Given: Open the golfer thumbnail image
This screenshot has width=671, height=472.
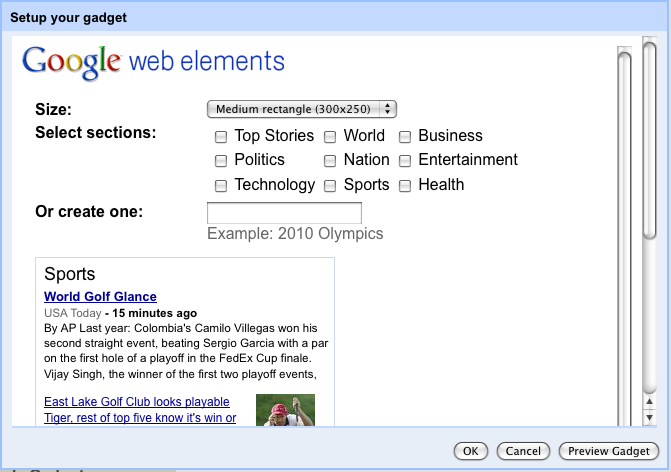Looking at the screenshot, I should coord(285,410).
